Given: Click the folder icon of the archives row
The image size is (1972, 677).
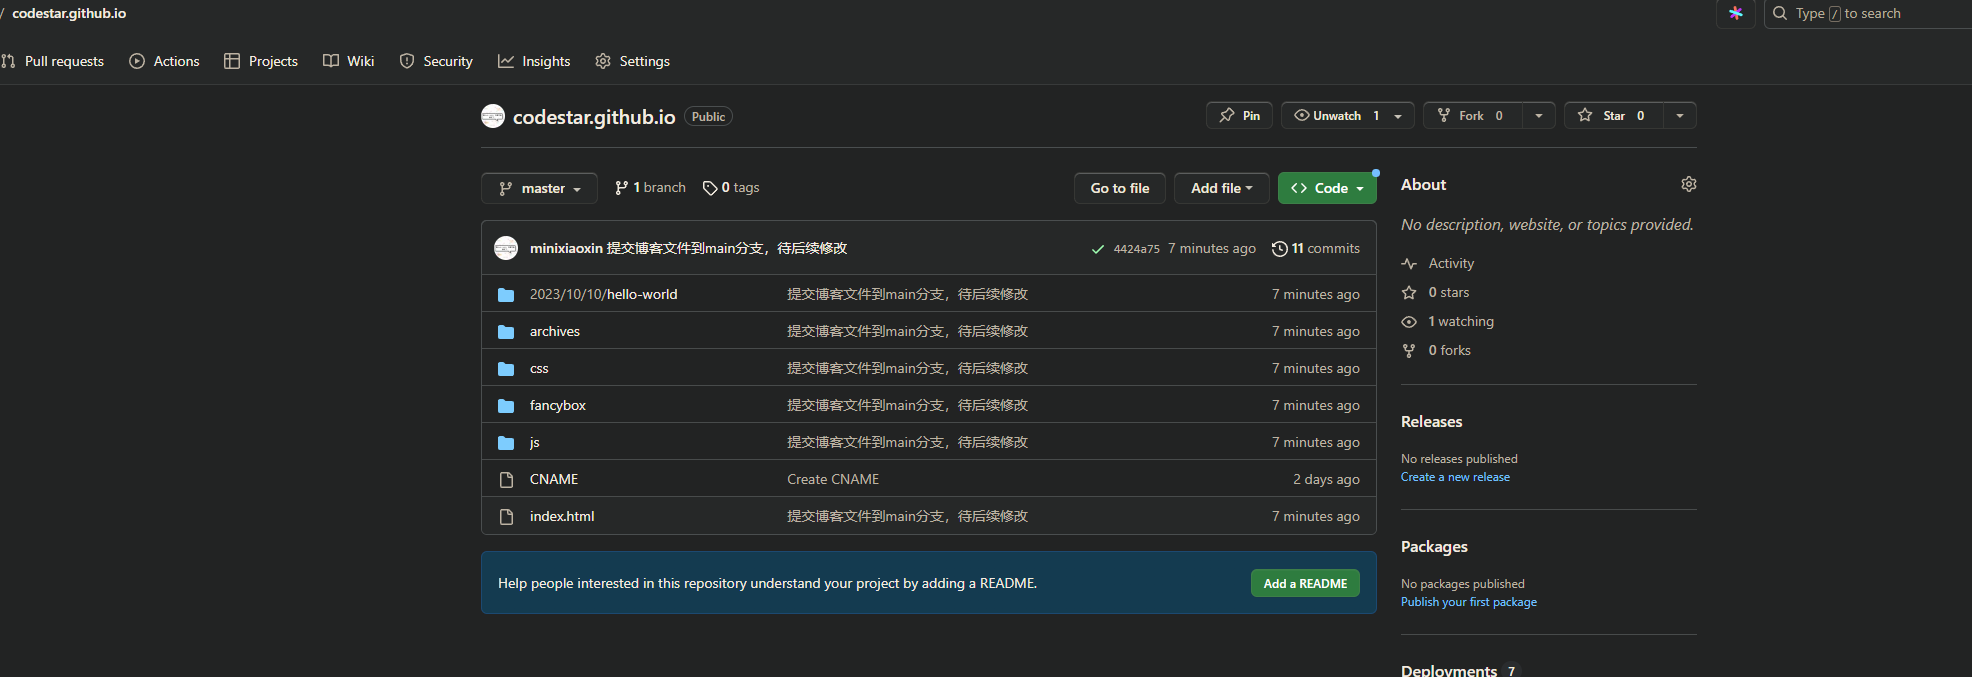Looking at the screenshot, I should 506,332.
